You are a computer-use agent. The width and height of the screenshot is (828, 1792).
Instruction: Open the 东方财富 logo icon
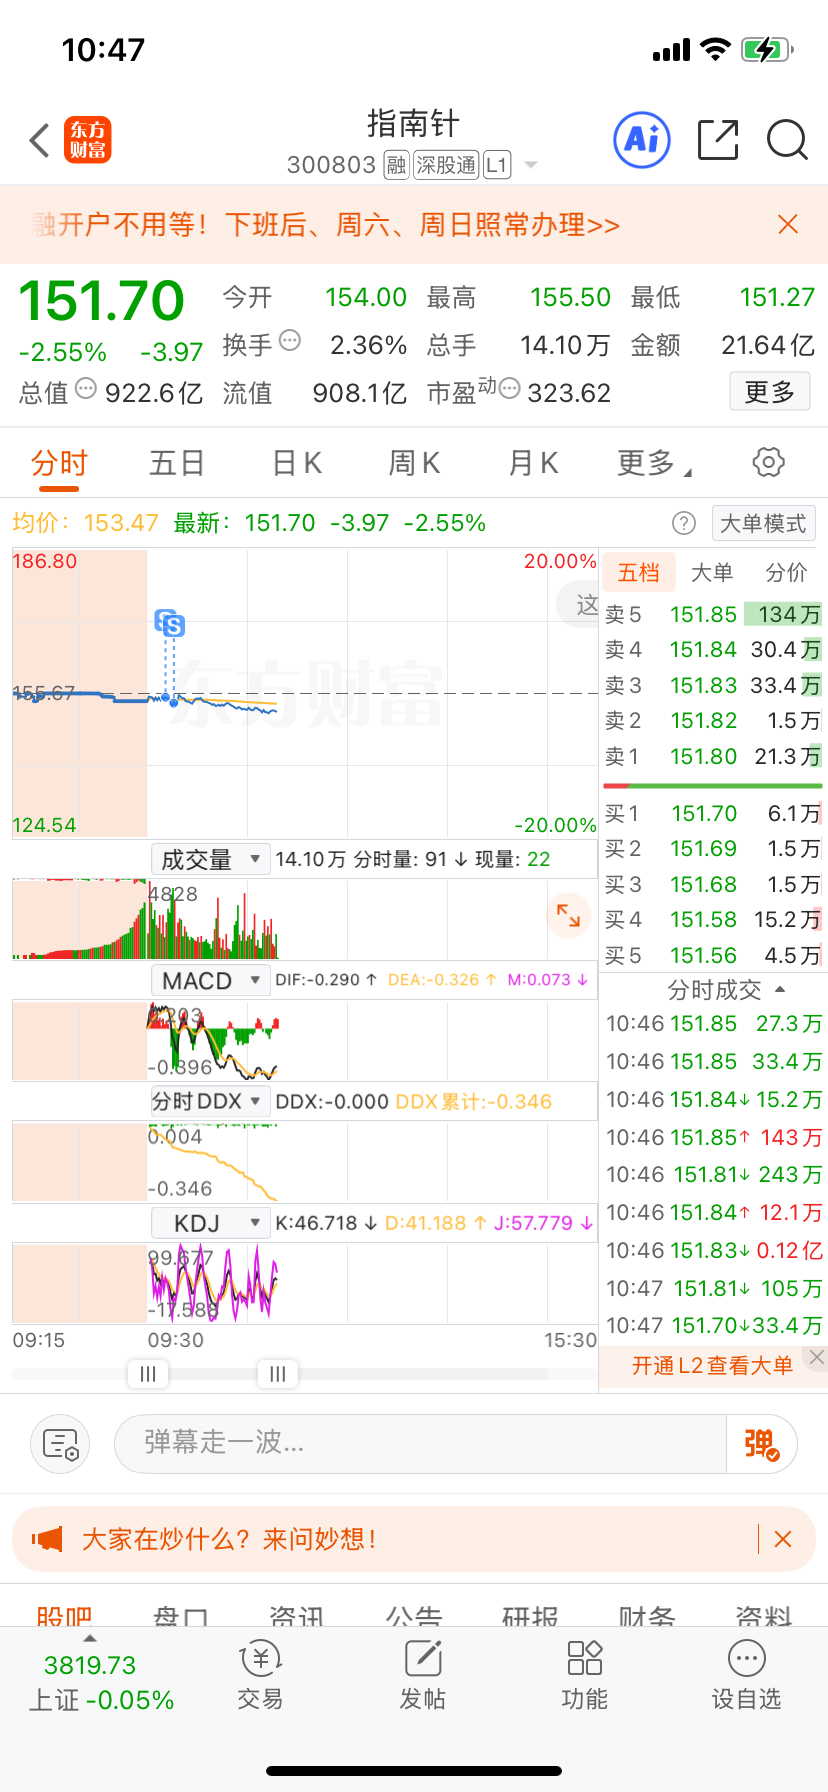click(x=87, y=140)
